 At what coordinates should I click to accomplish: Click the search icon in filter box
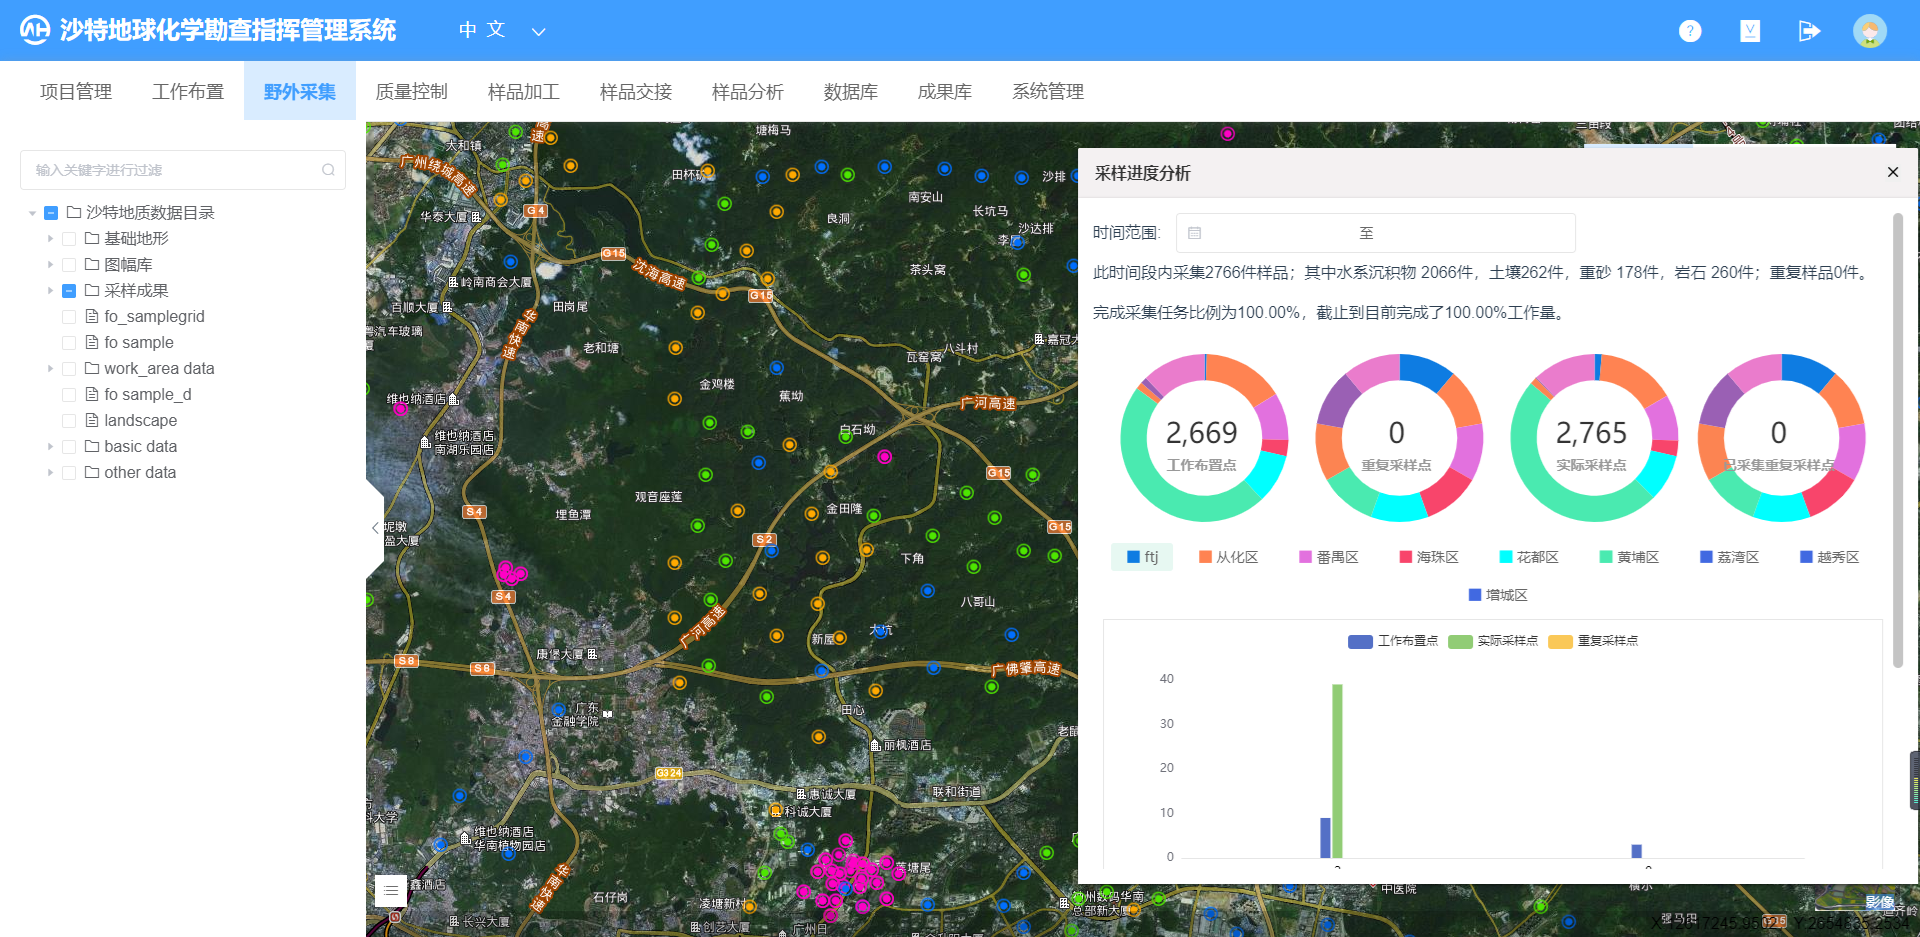[x=328, y=170]
